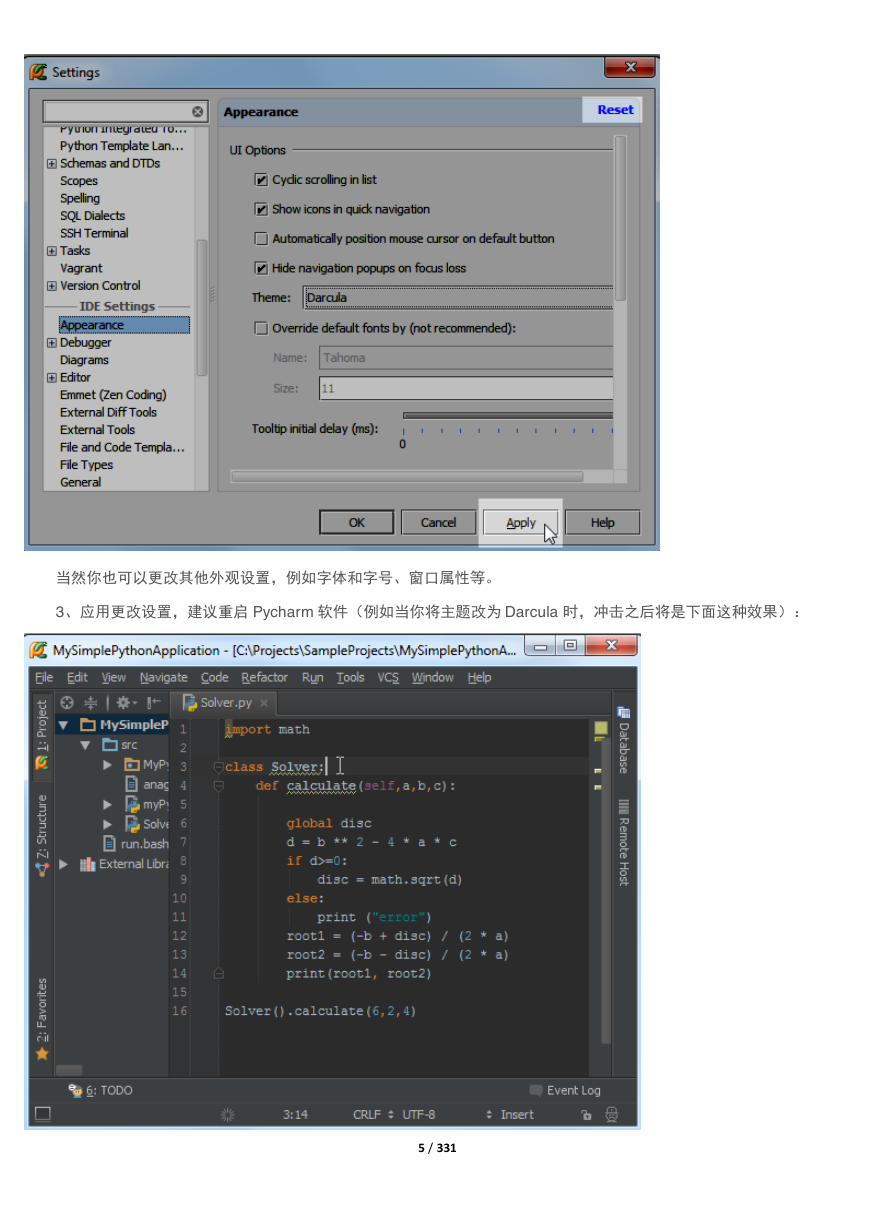Collapse the MySimpleP project root node
The width and height of the screenshot is (869, 1229).
click(x=64, y=725)
